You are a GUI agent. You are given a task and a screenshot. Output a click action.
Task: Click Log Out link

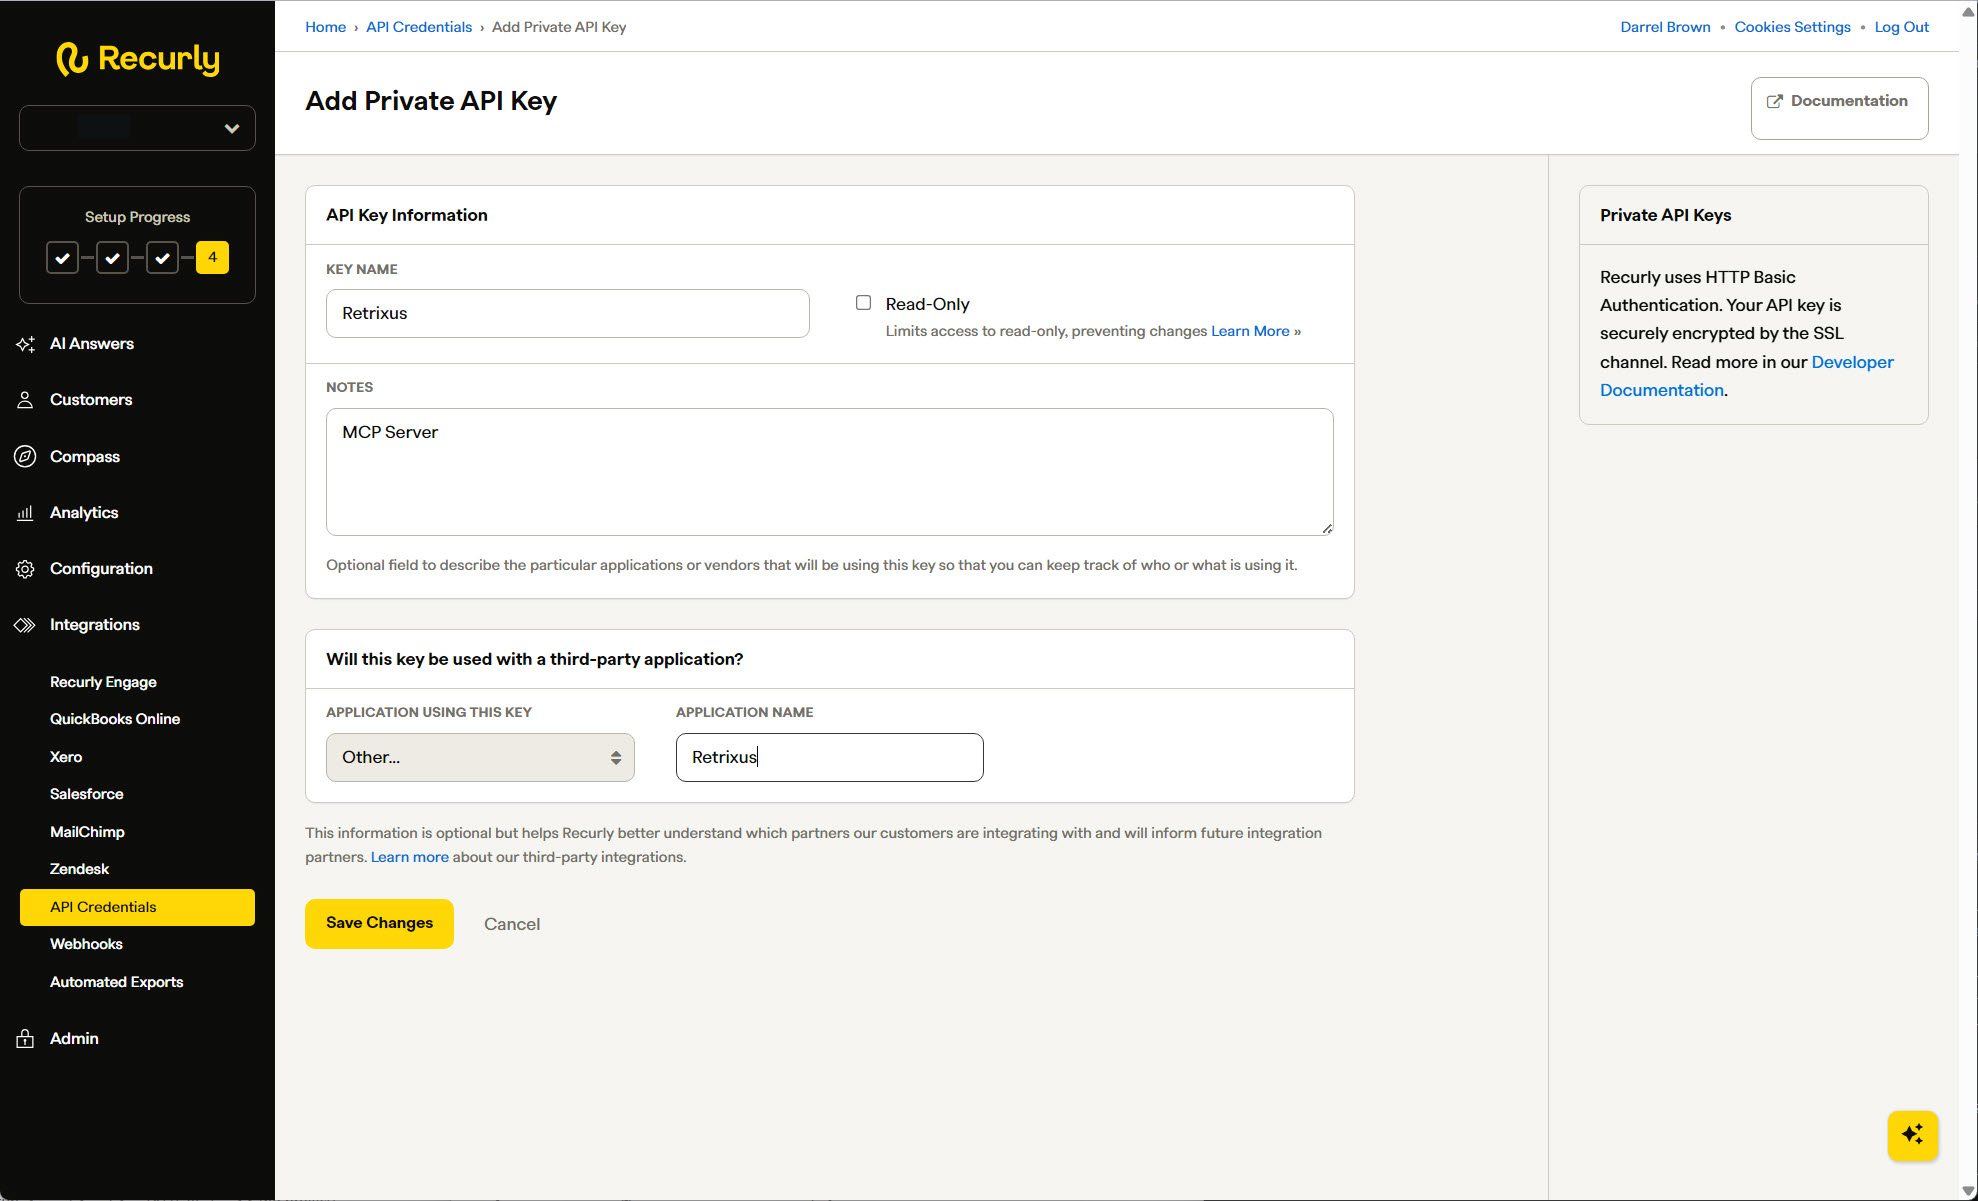[1901, 27]
